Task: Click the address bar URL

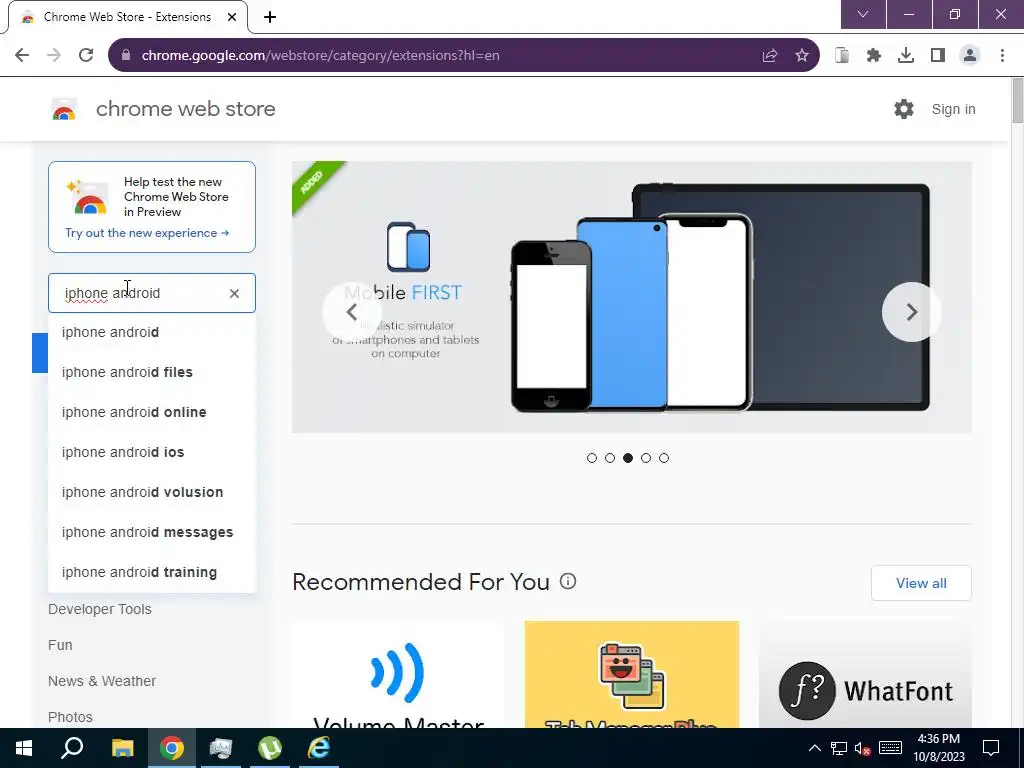Action: pos(321,56)
